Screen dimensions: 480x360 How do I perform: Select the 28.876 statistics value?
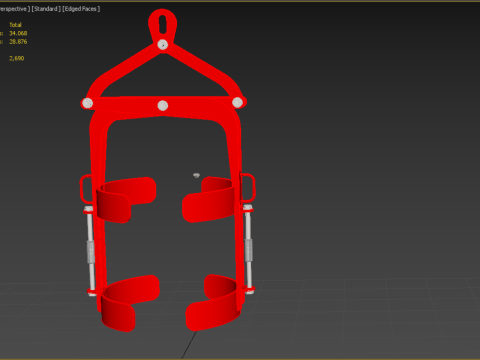[x=18, y=42]
